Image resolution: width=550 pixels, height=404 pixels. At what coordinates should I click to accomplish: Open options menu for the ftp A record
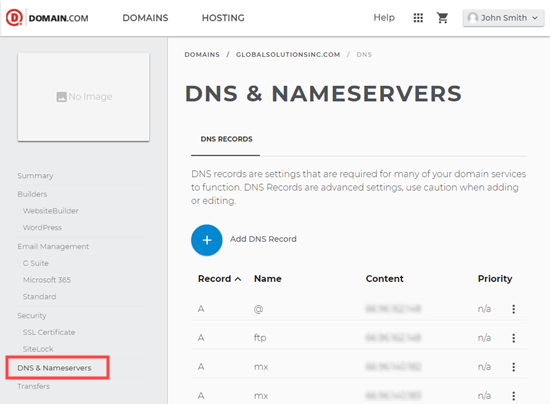click(514, 338)
